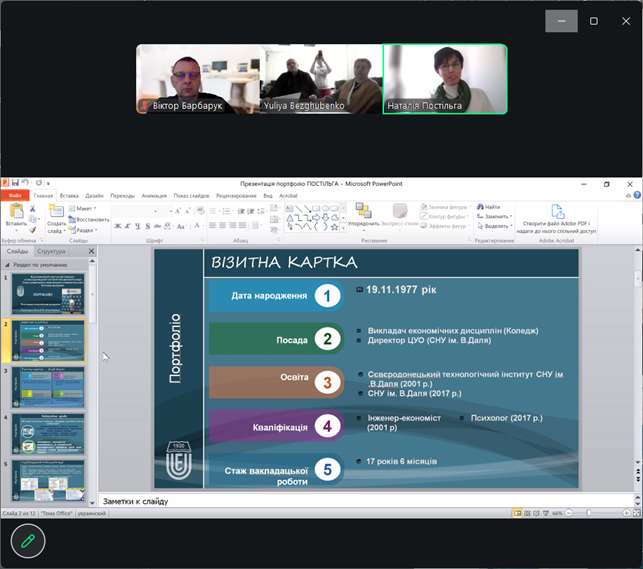Image resolution: width=643 pixels, height=569 pixels.
Task: Toggle align text right
Action: coord(233,225)
